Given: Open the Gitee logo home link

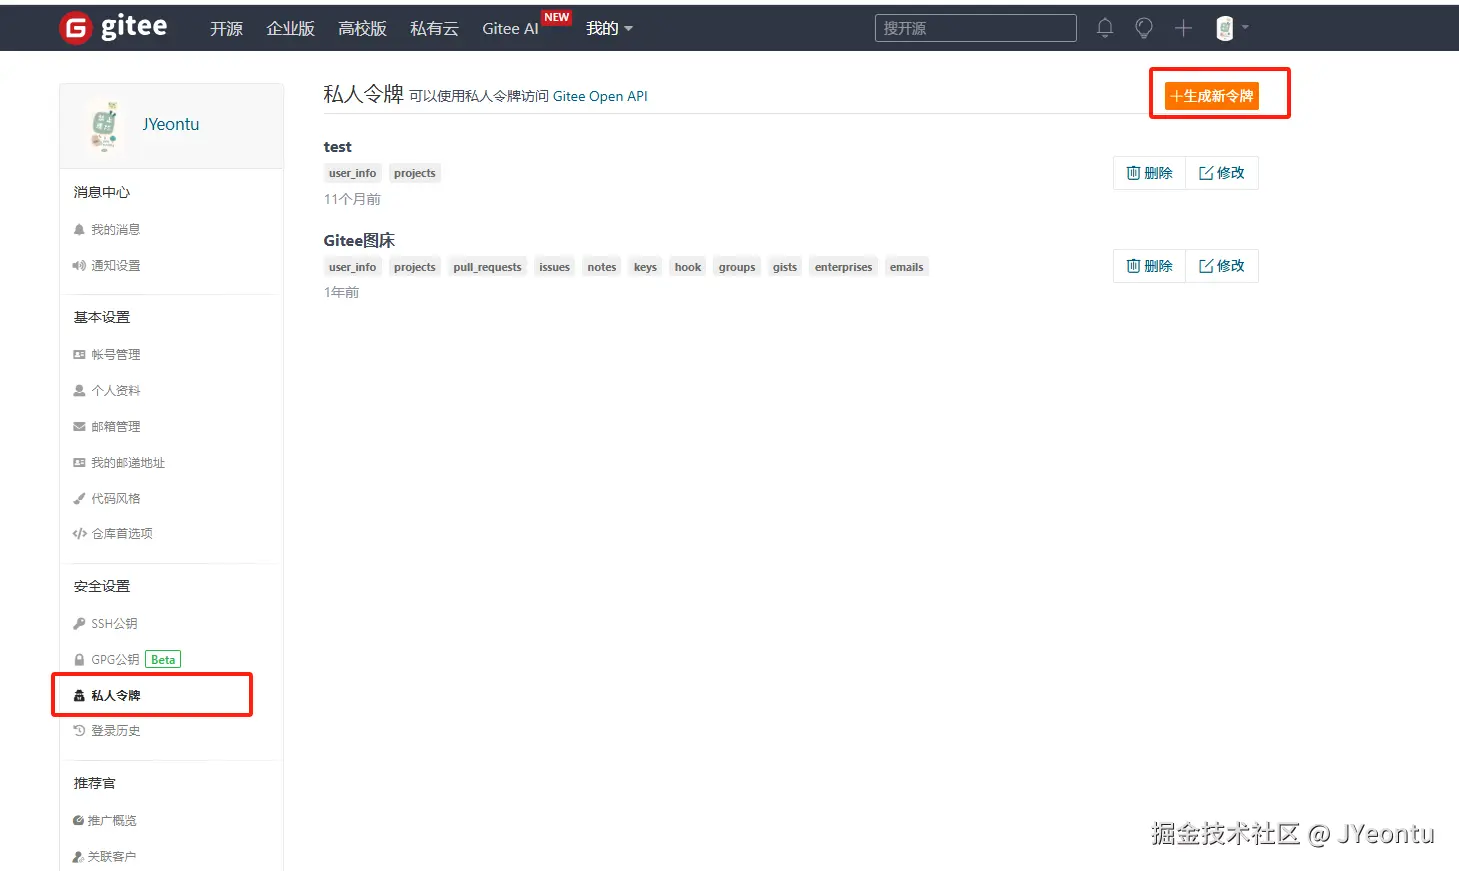Looking at the screenshot, I should pyautogui.click(x=113, y=28).
